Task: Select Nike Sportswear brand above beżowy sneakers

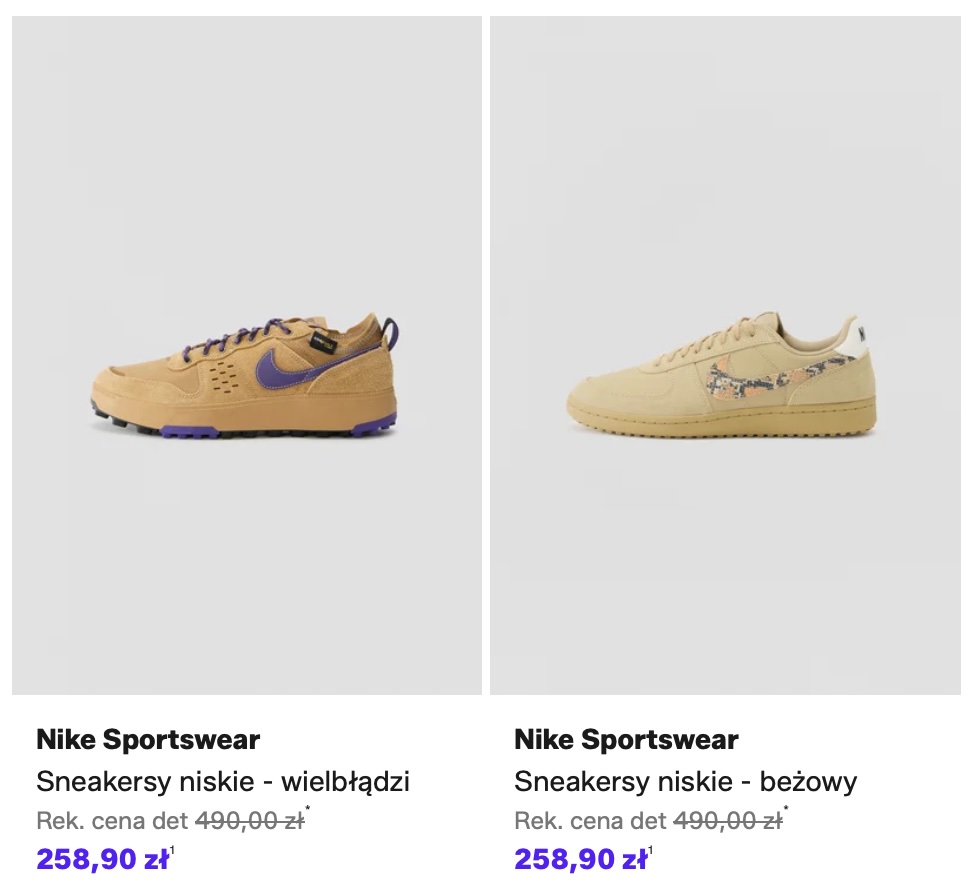Action: (x=626, y=740)
